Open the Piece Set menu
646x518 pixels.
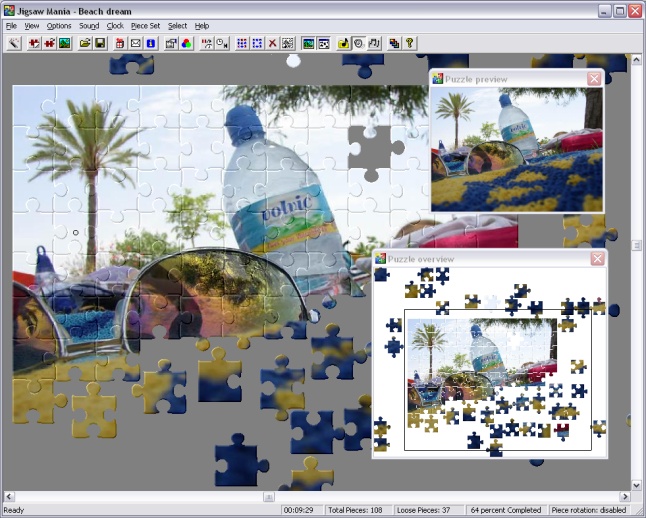[x=145, y=25]
